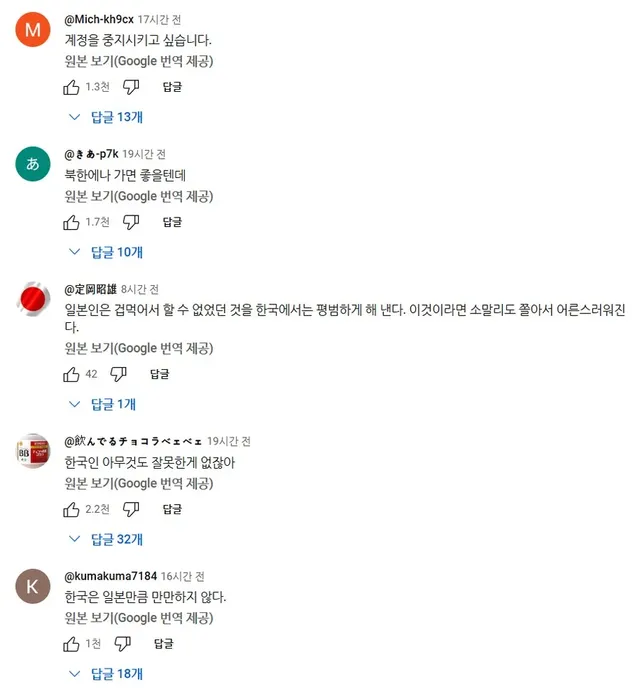Show the 답글 1개 reply thread
Viewport: 640px width, 697px height.
[104, 404]
